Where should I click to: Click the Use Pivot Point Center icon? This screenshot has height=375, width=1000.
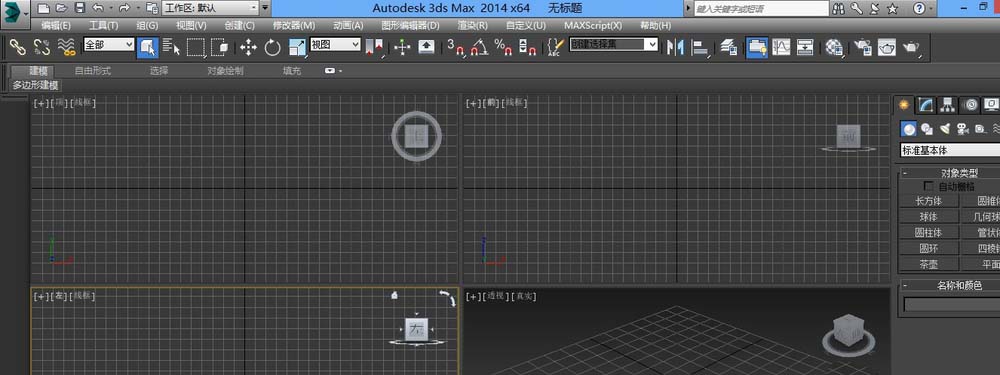[x=374, y=47]
